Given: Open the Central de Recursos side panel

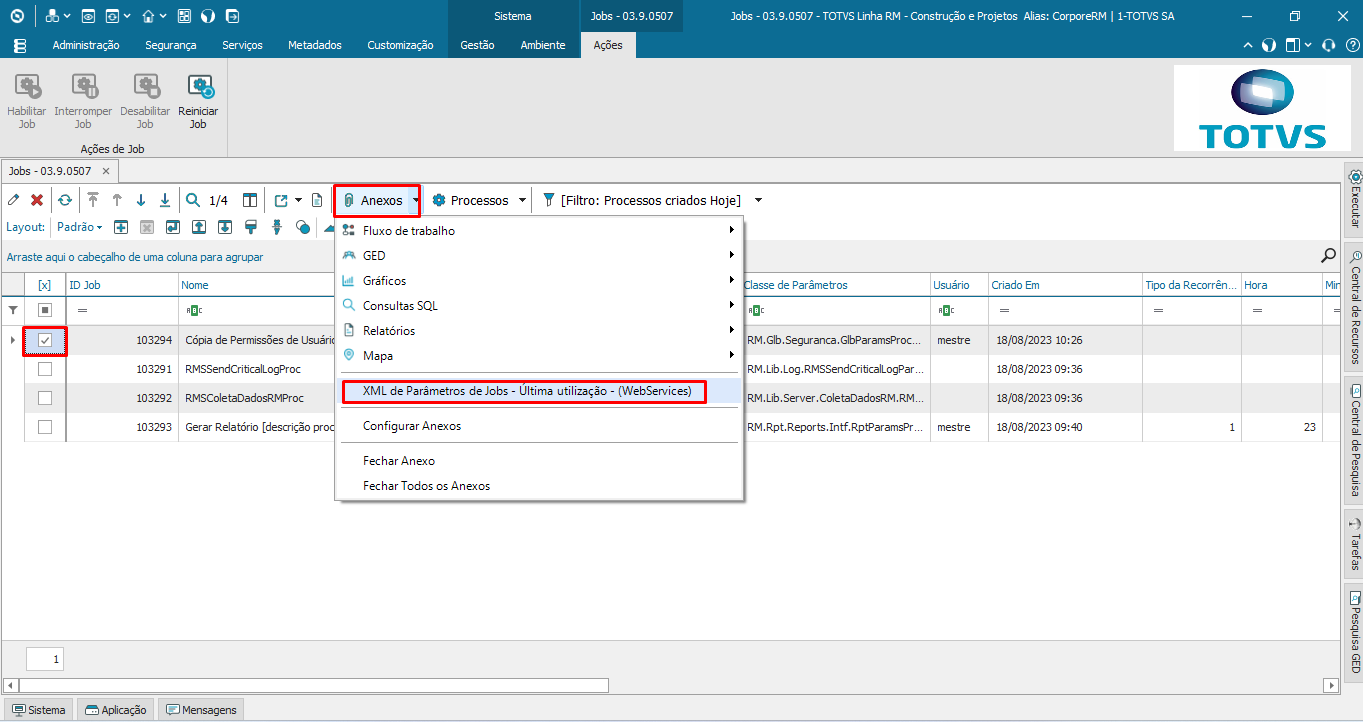Looking at the screenshot, I should coord(1354,306).
